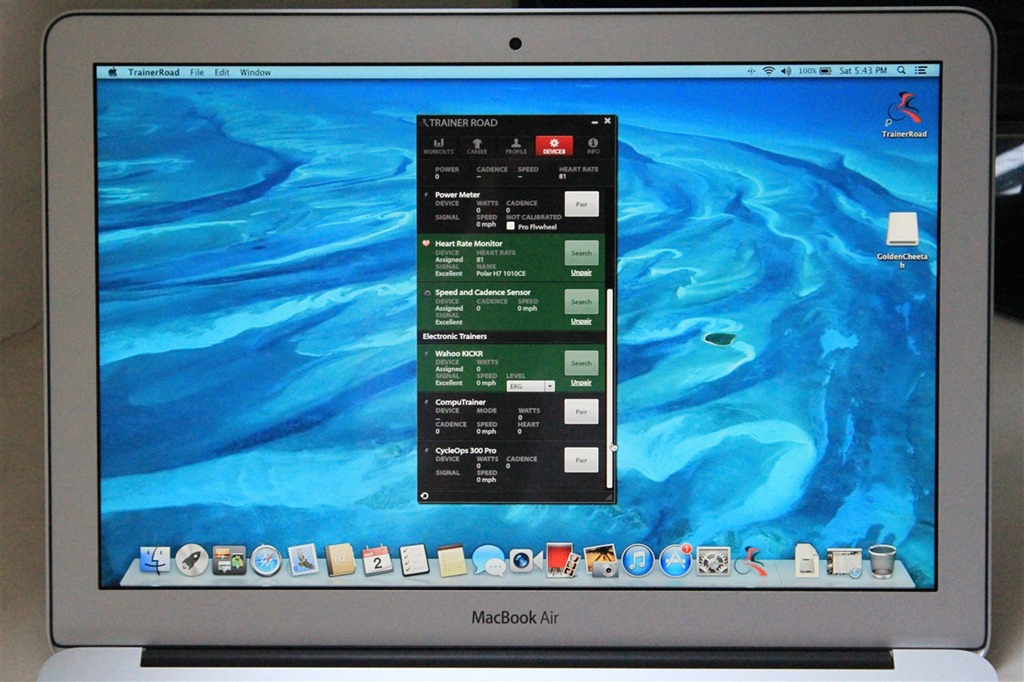Image resolution: width=1024 pixels, height=682 pixels.
Task: Open Notification Center
Action: pyautogui.click(x=921, y=70)
